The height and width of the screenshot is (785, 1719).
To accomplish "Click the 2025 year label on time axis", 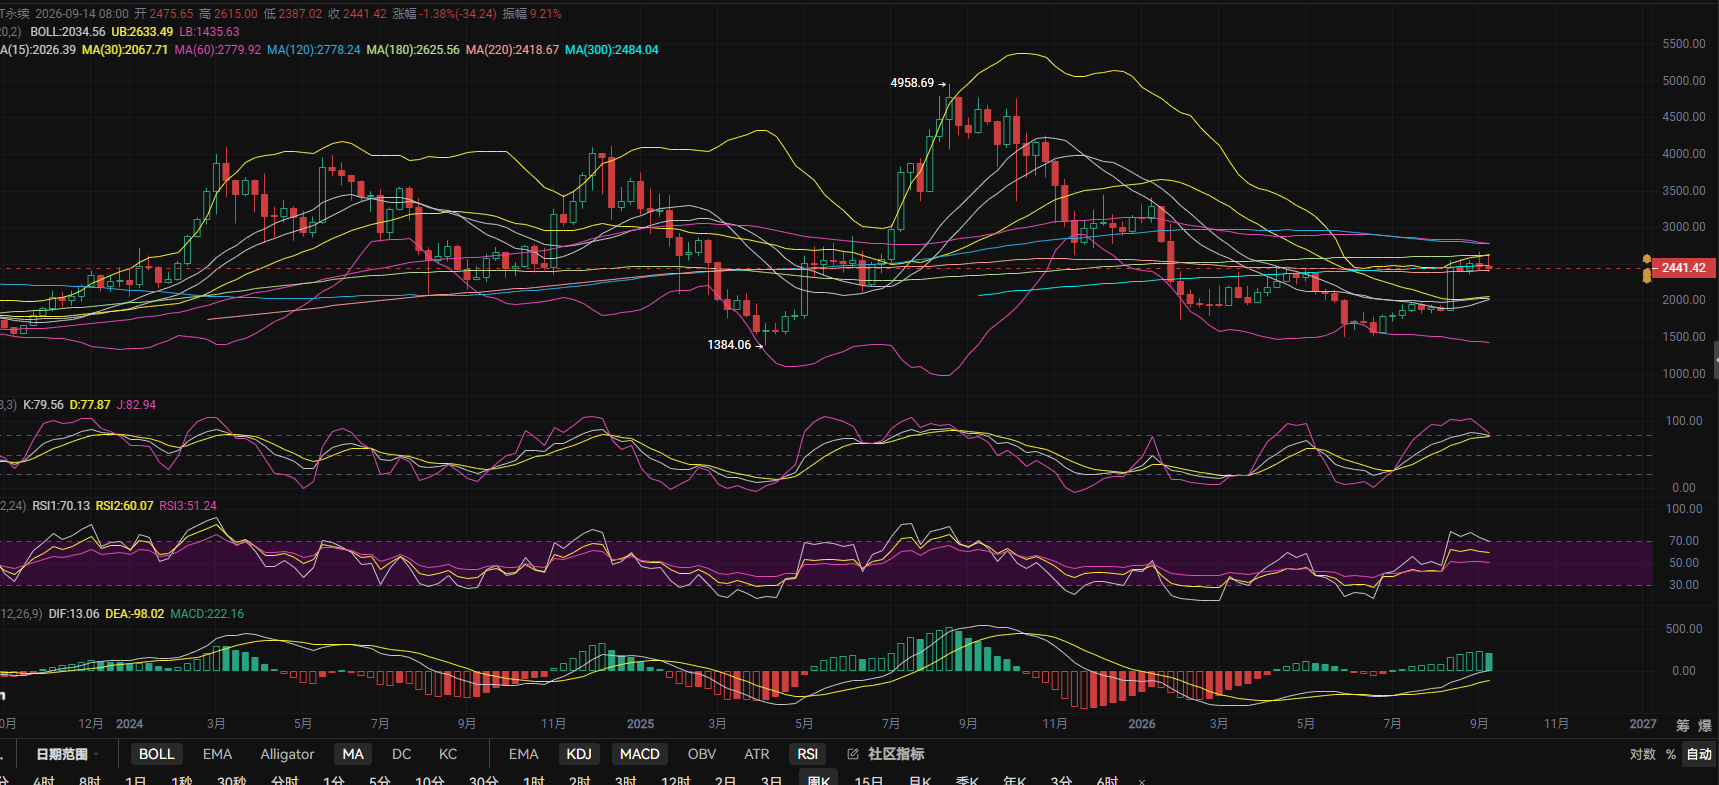I will pos(640,724).
